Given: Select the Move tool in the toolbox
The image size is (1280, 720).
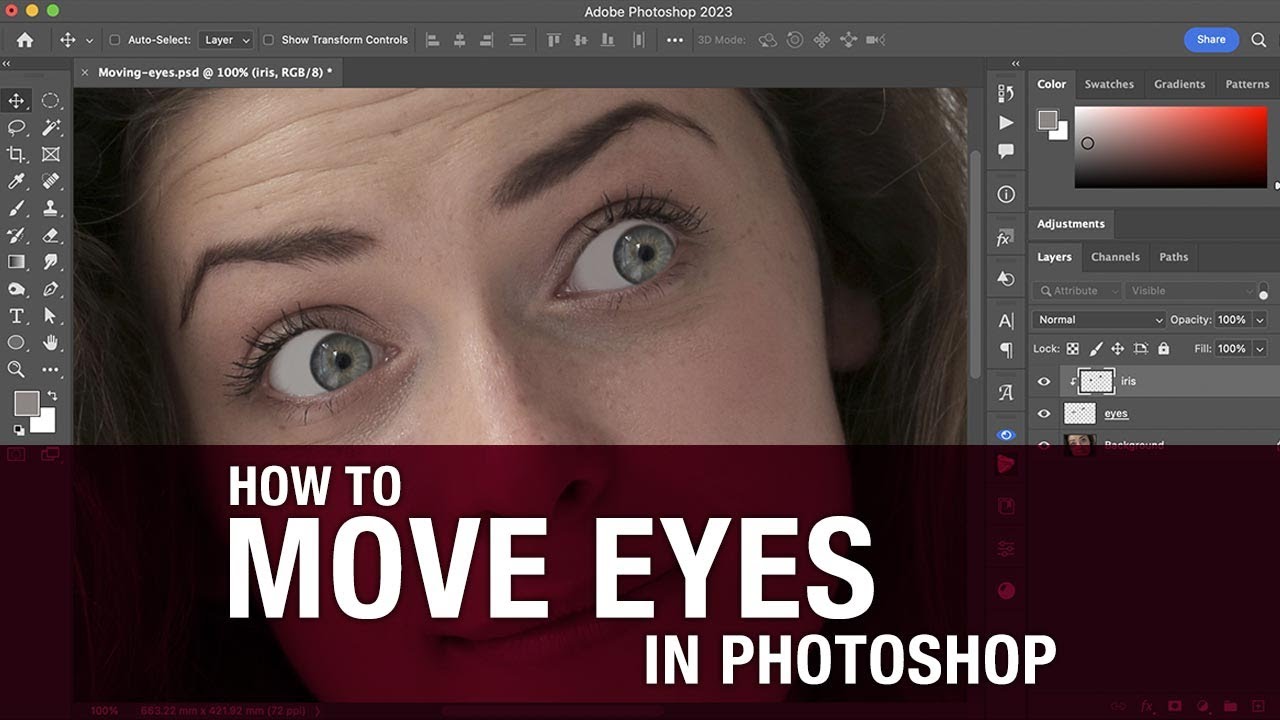Looking at the screenshot, I should tap(17, 101).
